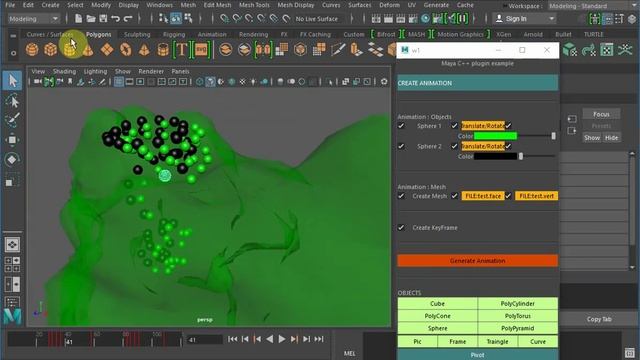
Task: Create a polygon plane from shelf
Action: click(x=107, y=50)
